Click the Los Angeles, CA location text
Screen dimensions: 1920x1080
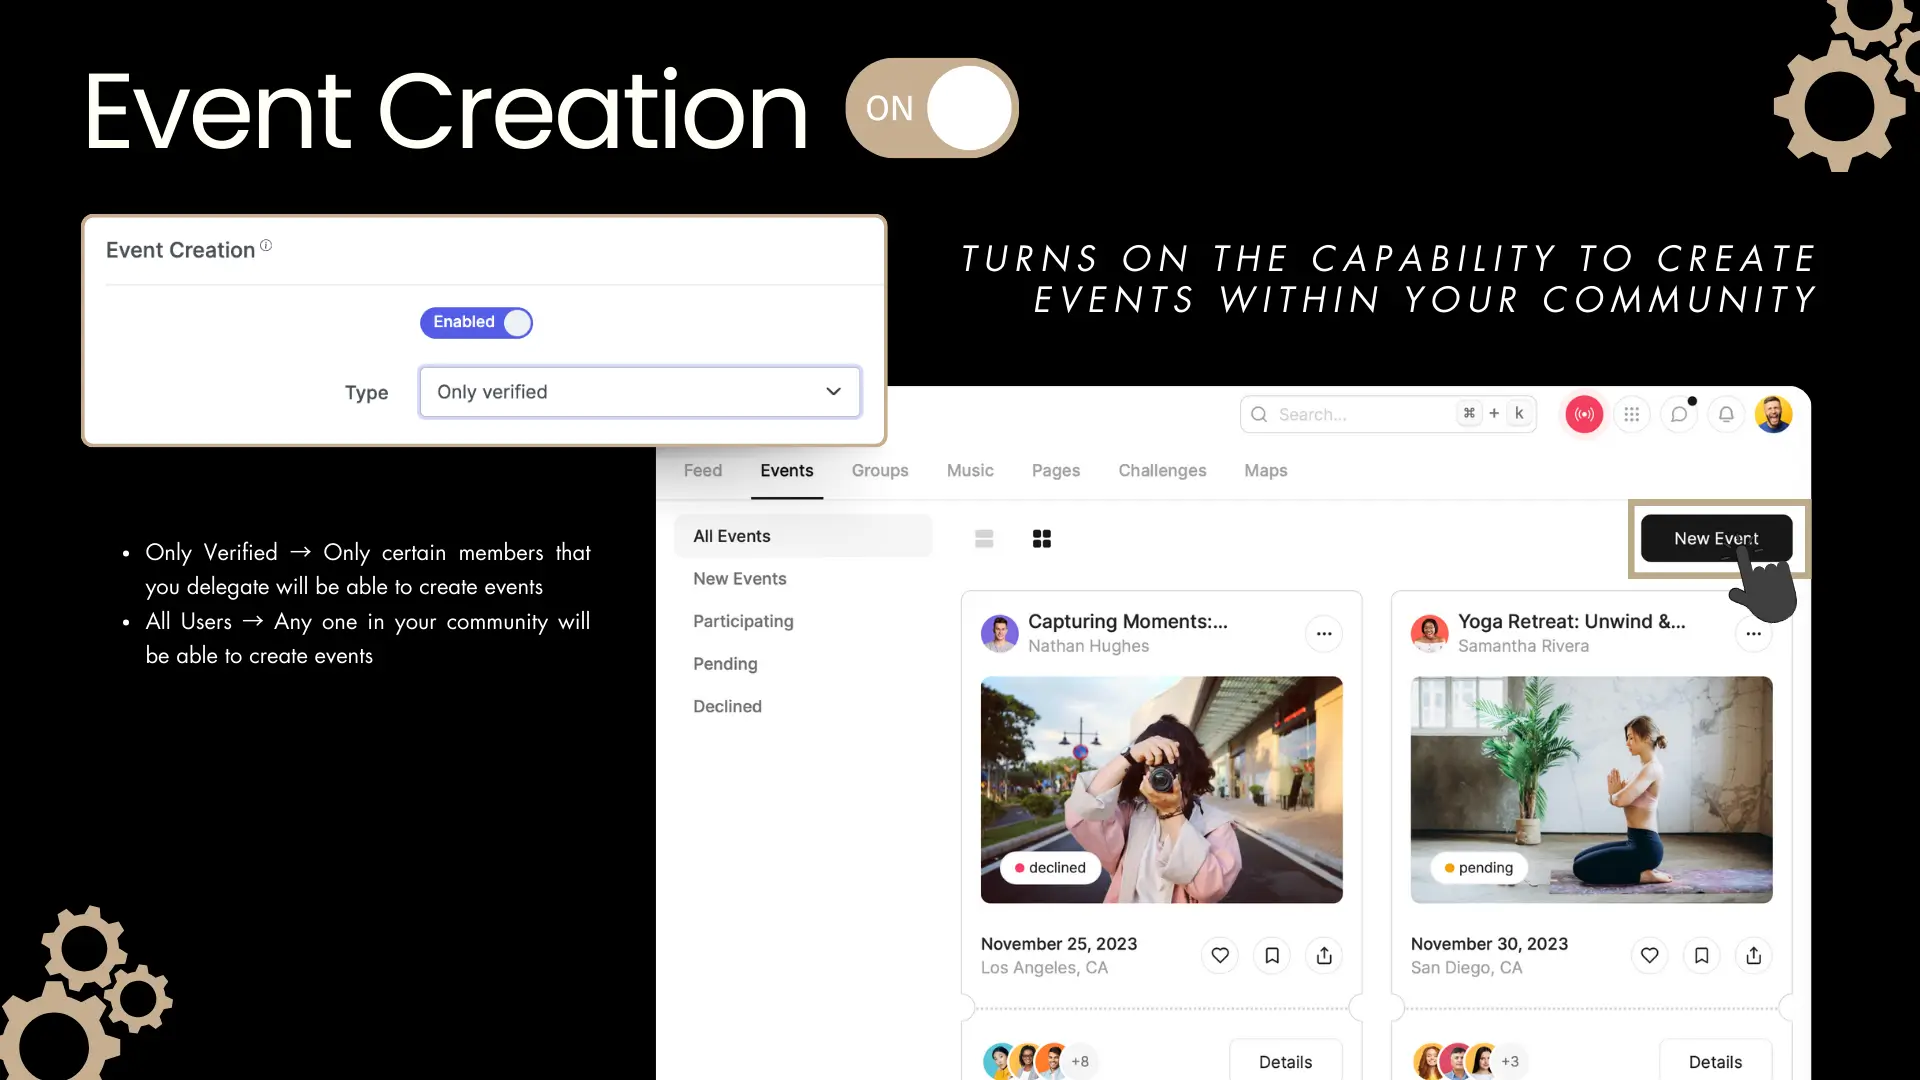click(1044, 968)
